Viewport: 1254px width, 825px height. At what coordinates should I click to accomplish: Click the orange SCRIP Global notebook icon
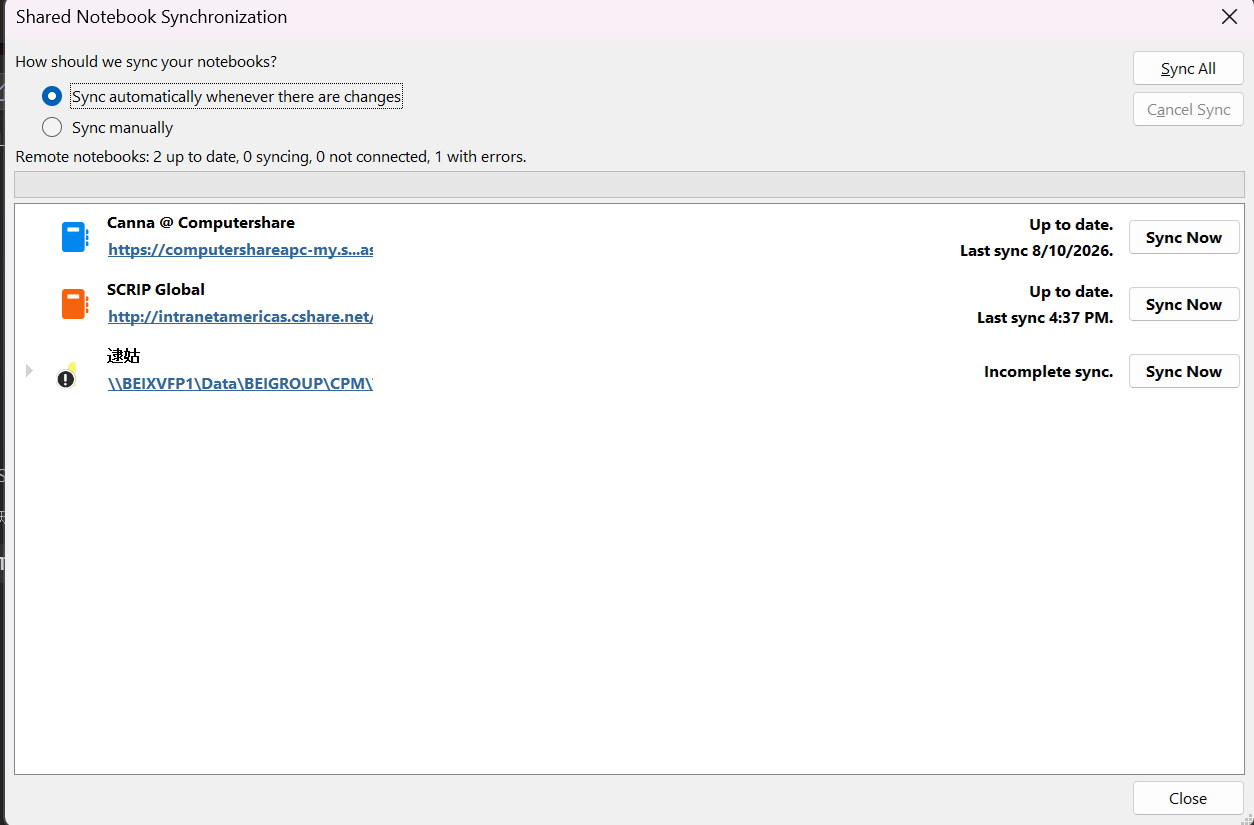click(x=75, y=304)
